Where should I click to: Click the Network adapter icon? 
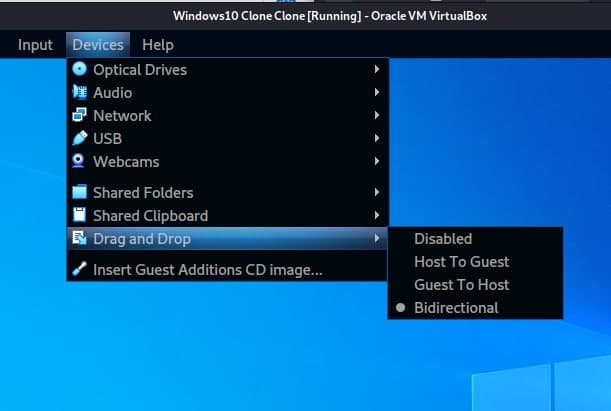pyautogui.click(x=79, y=116)
